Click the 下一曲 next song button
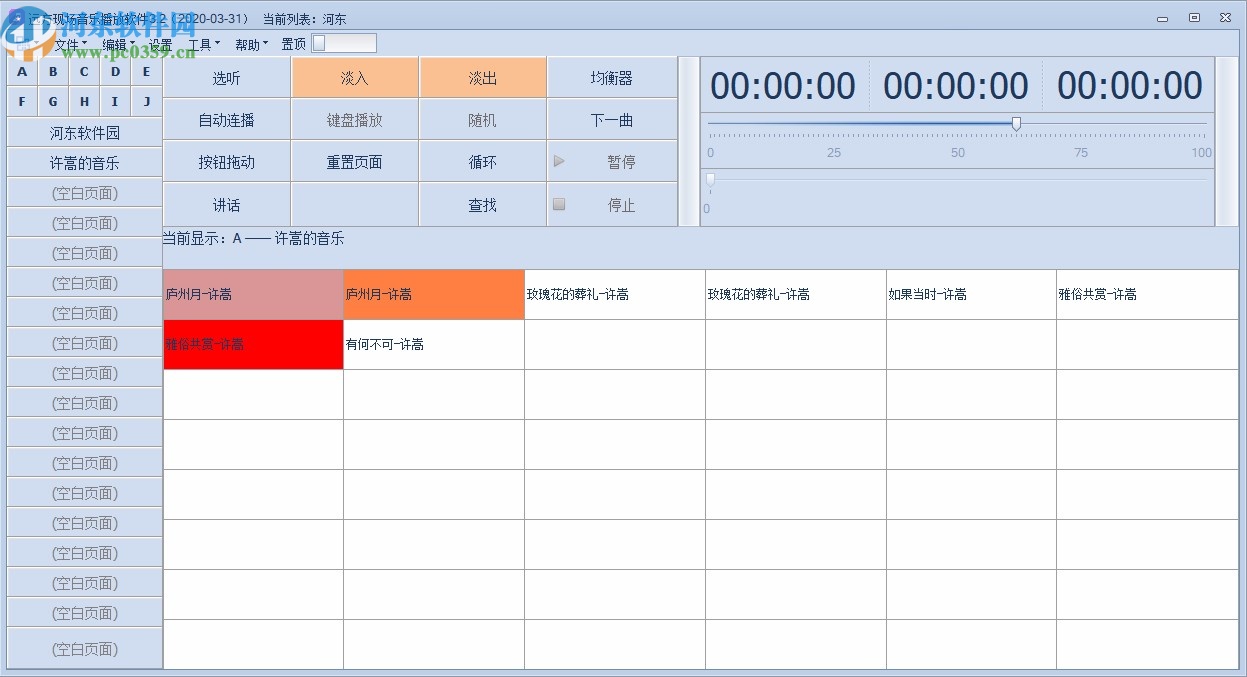 click(611, 119)
